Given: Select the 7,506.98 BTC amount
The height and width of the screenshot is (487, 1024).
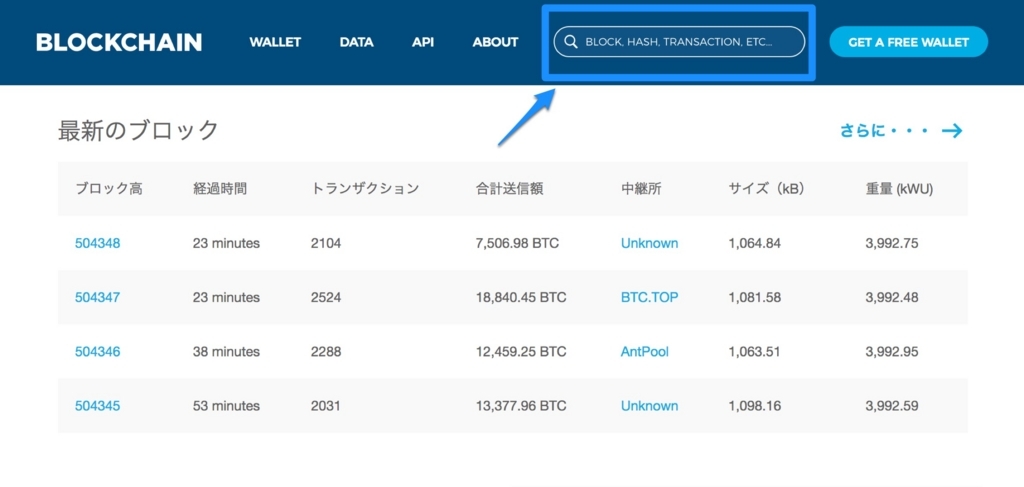Looking at the screenshot, I should tap(517, 244).
